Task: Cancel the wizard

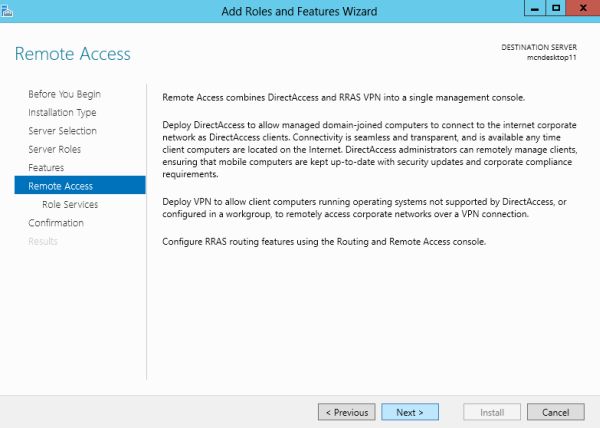Action: (555, 412)
